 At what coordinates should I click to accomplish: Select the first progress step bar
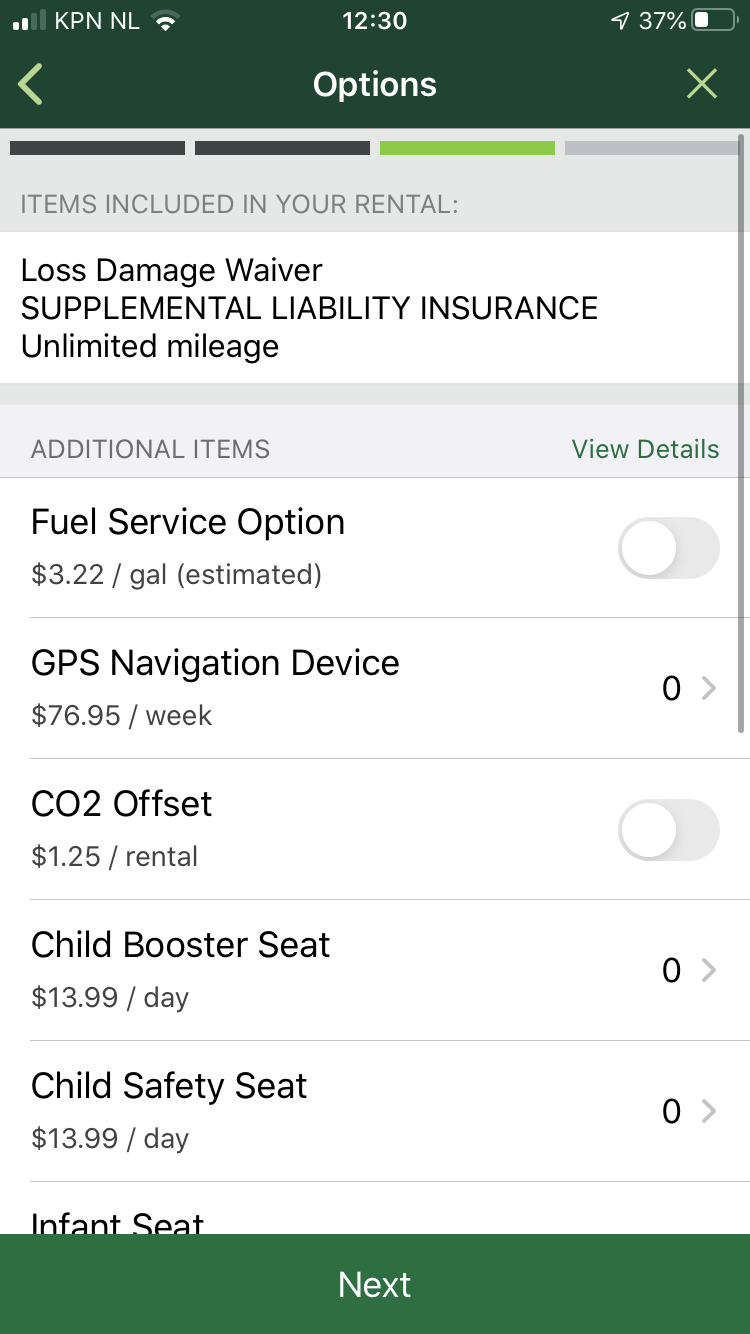(97, 148)
